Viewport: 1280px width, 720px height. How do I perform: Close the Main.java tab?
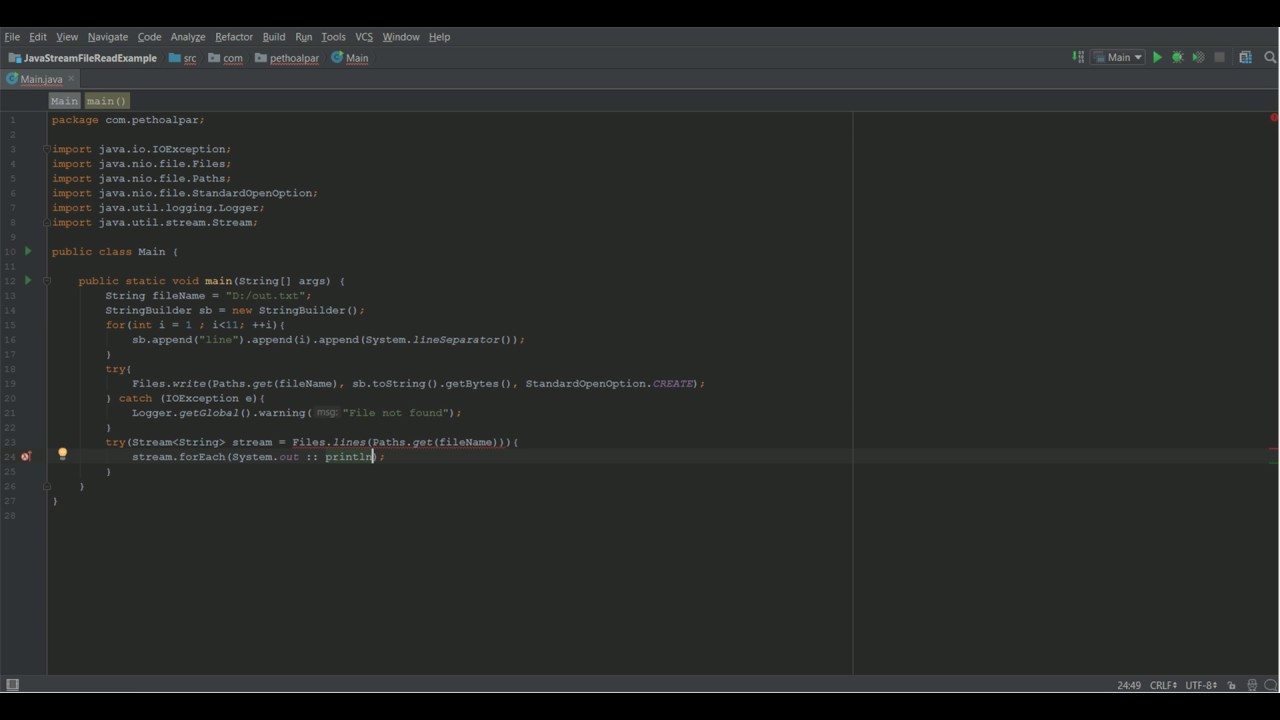click(72, 79)
